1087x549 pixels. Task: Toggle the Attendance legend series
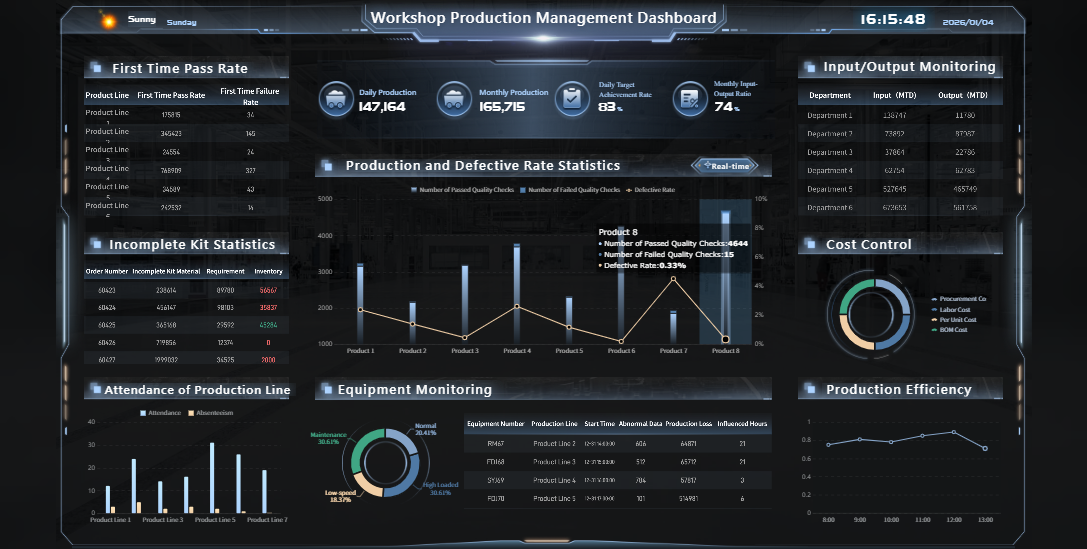160,413
